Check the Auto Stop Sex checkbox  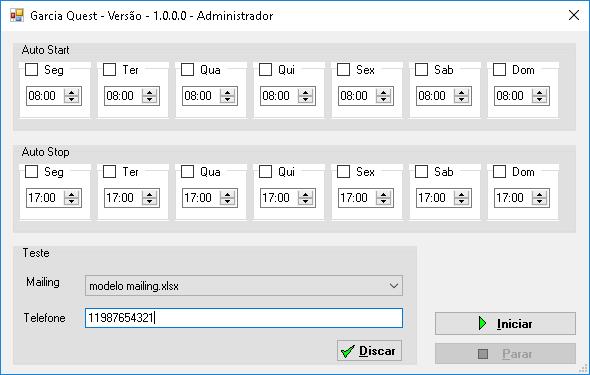point(343,172)
